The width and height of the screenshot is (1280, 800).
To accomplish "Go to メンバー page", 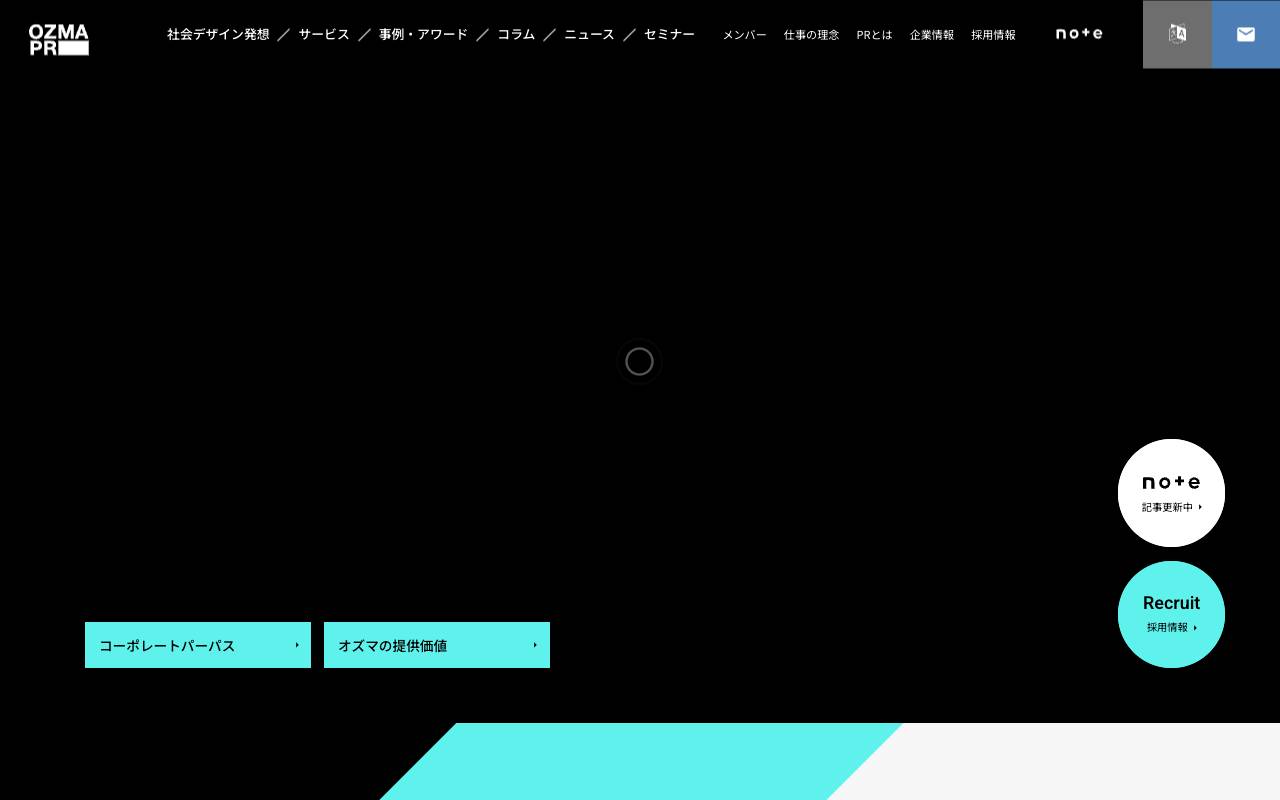I will coord(745,35).
